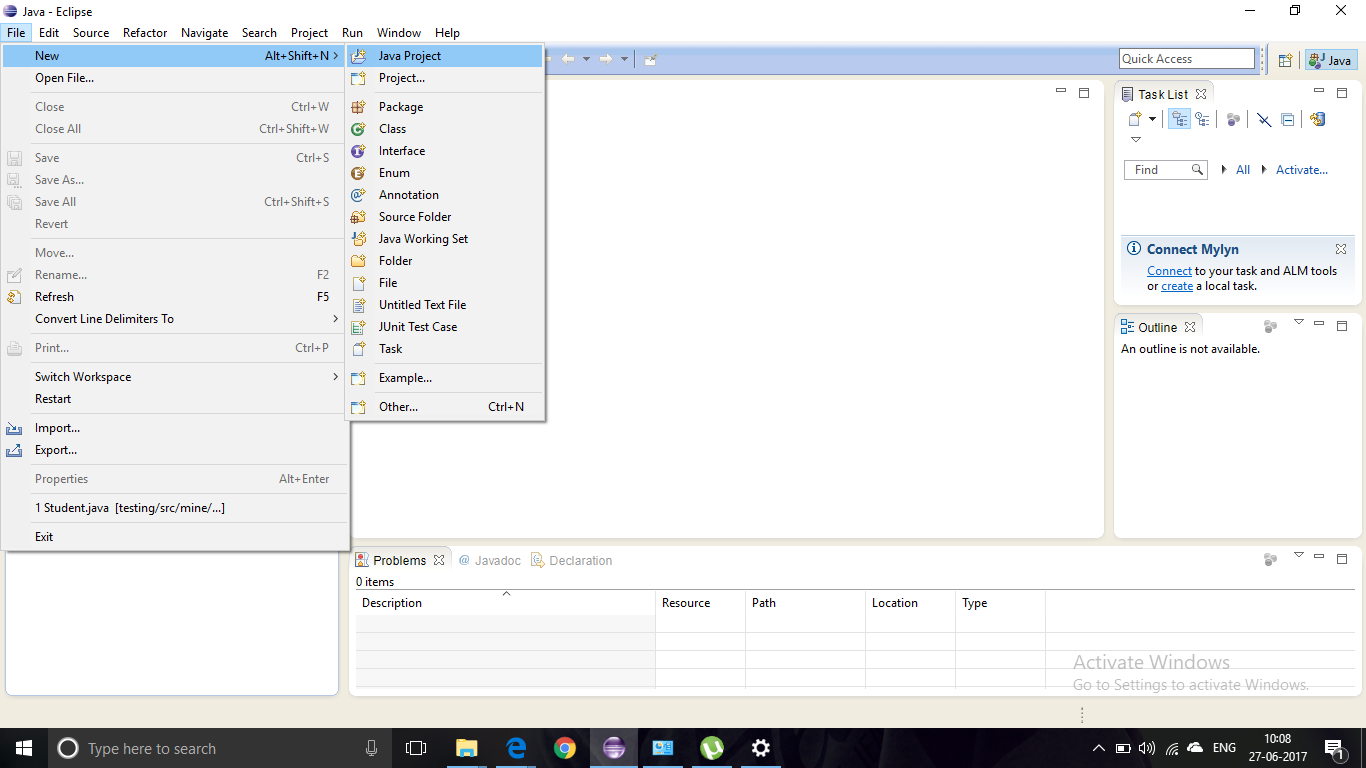Image resolution: width=1366 pixels, height=768 pixels.
Task: Open Chrome from the Windows taskbar
Action: pos(565,748)
